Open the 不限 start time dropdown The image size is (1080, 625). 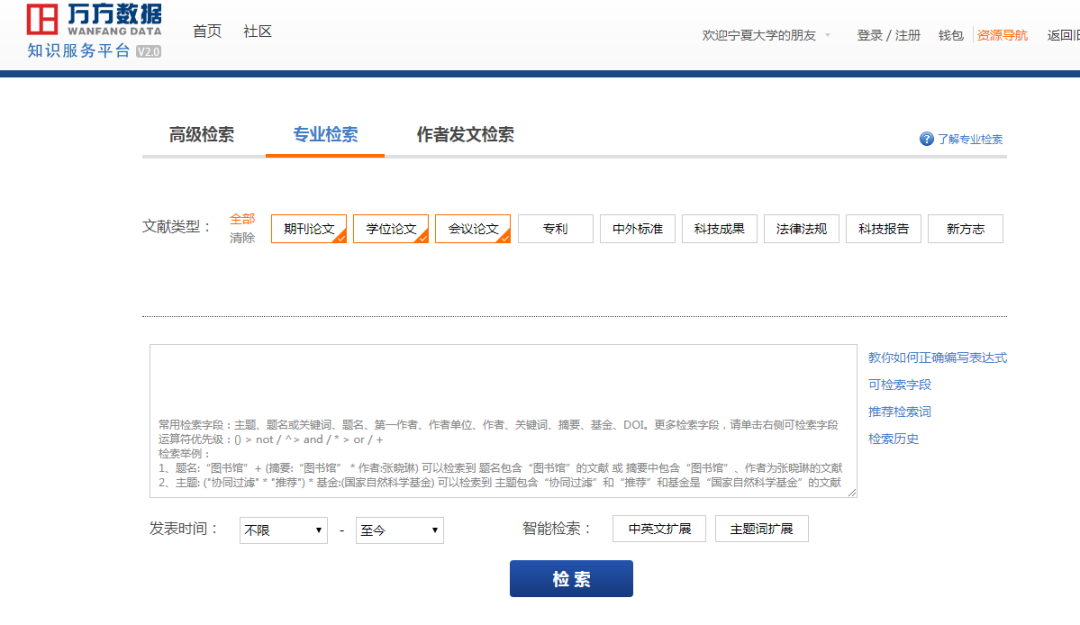pos(283,530)
